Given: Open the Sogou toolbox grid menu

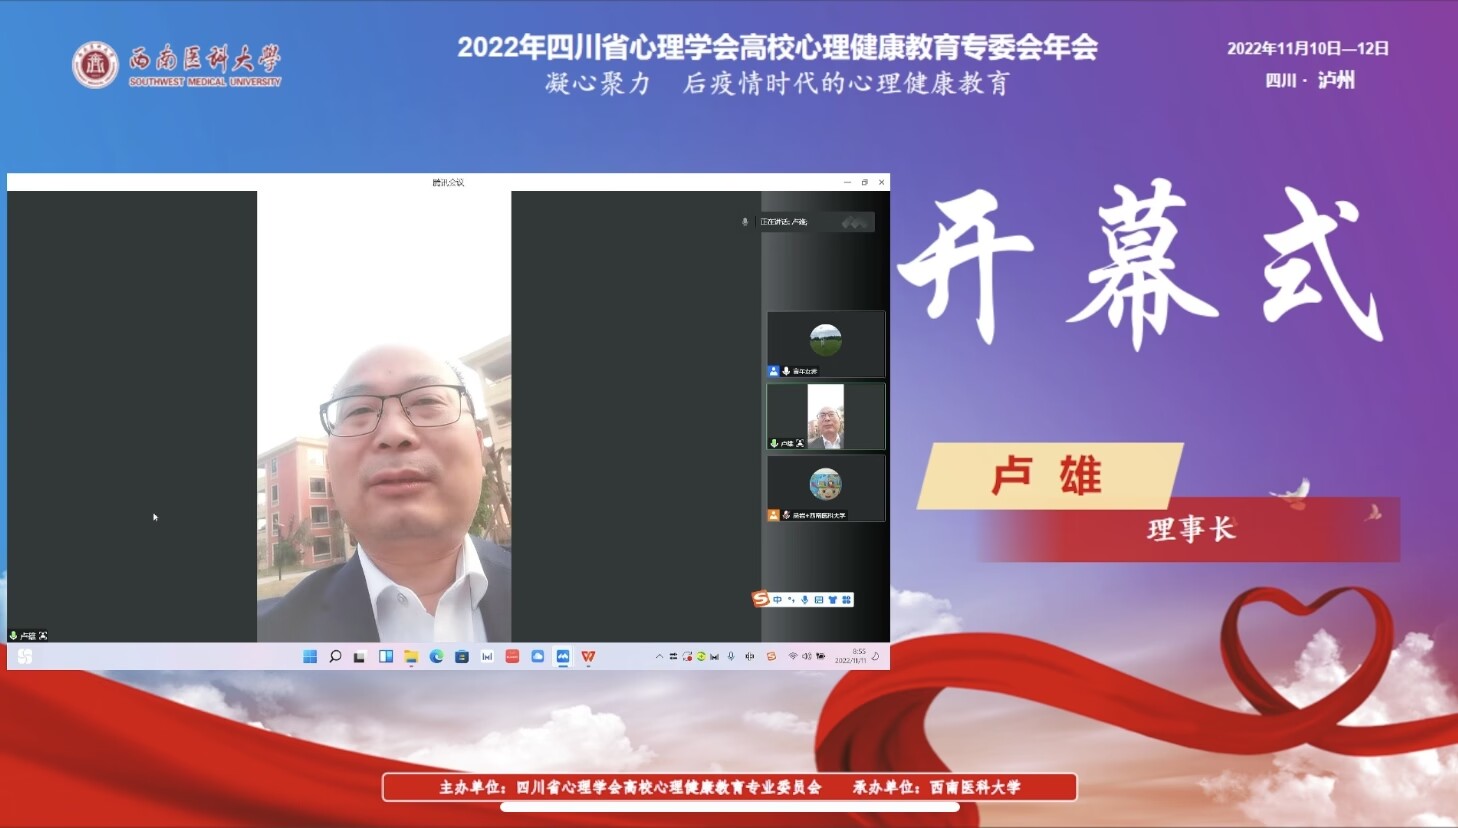Looking at the screenshot, I should pyautogui.click(x=846, y=599).
